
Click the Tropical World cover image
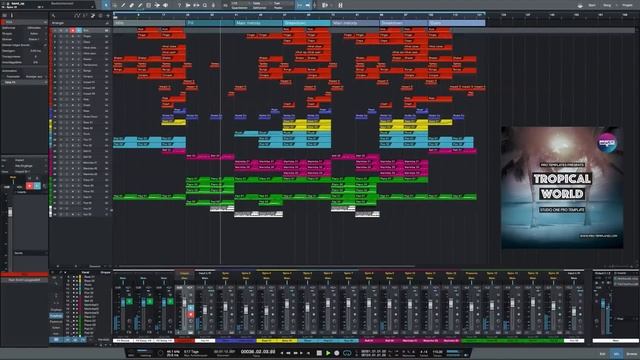pyautogui.click(x=562, y=187)
